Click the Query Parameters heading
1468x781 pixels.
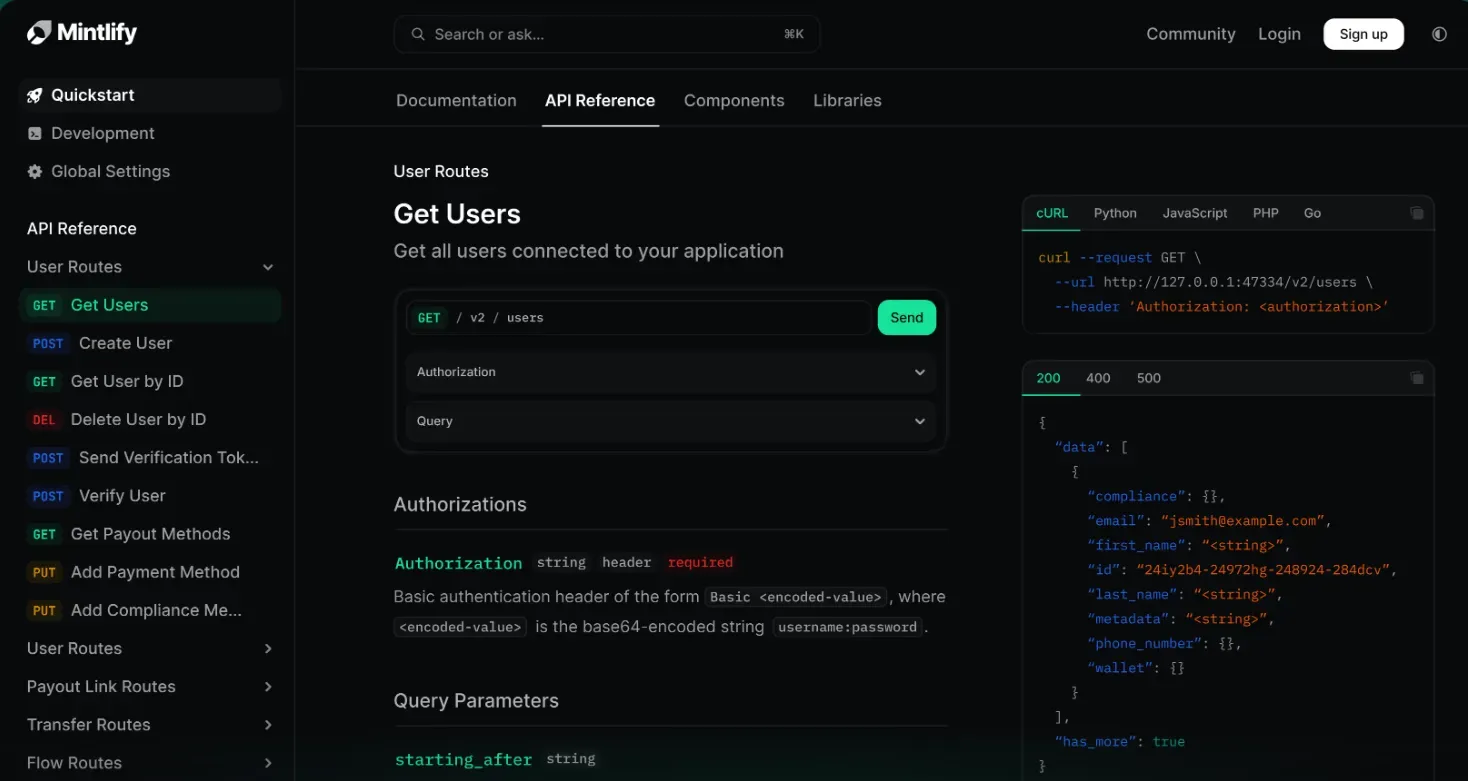[476, 701]
